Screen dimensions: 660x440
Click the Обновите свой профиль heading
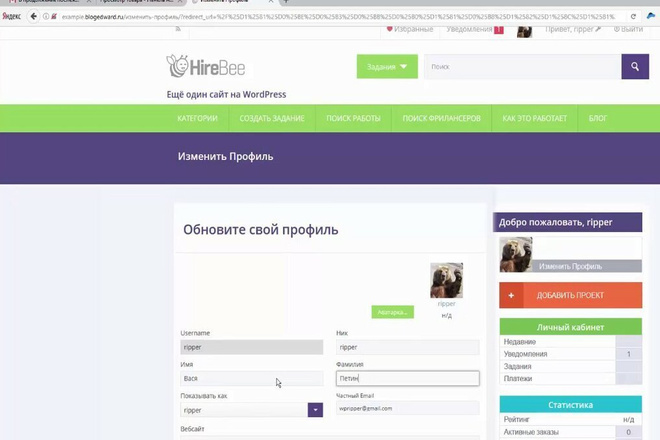coord(261,230)
